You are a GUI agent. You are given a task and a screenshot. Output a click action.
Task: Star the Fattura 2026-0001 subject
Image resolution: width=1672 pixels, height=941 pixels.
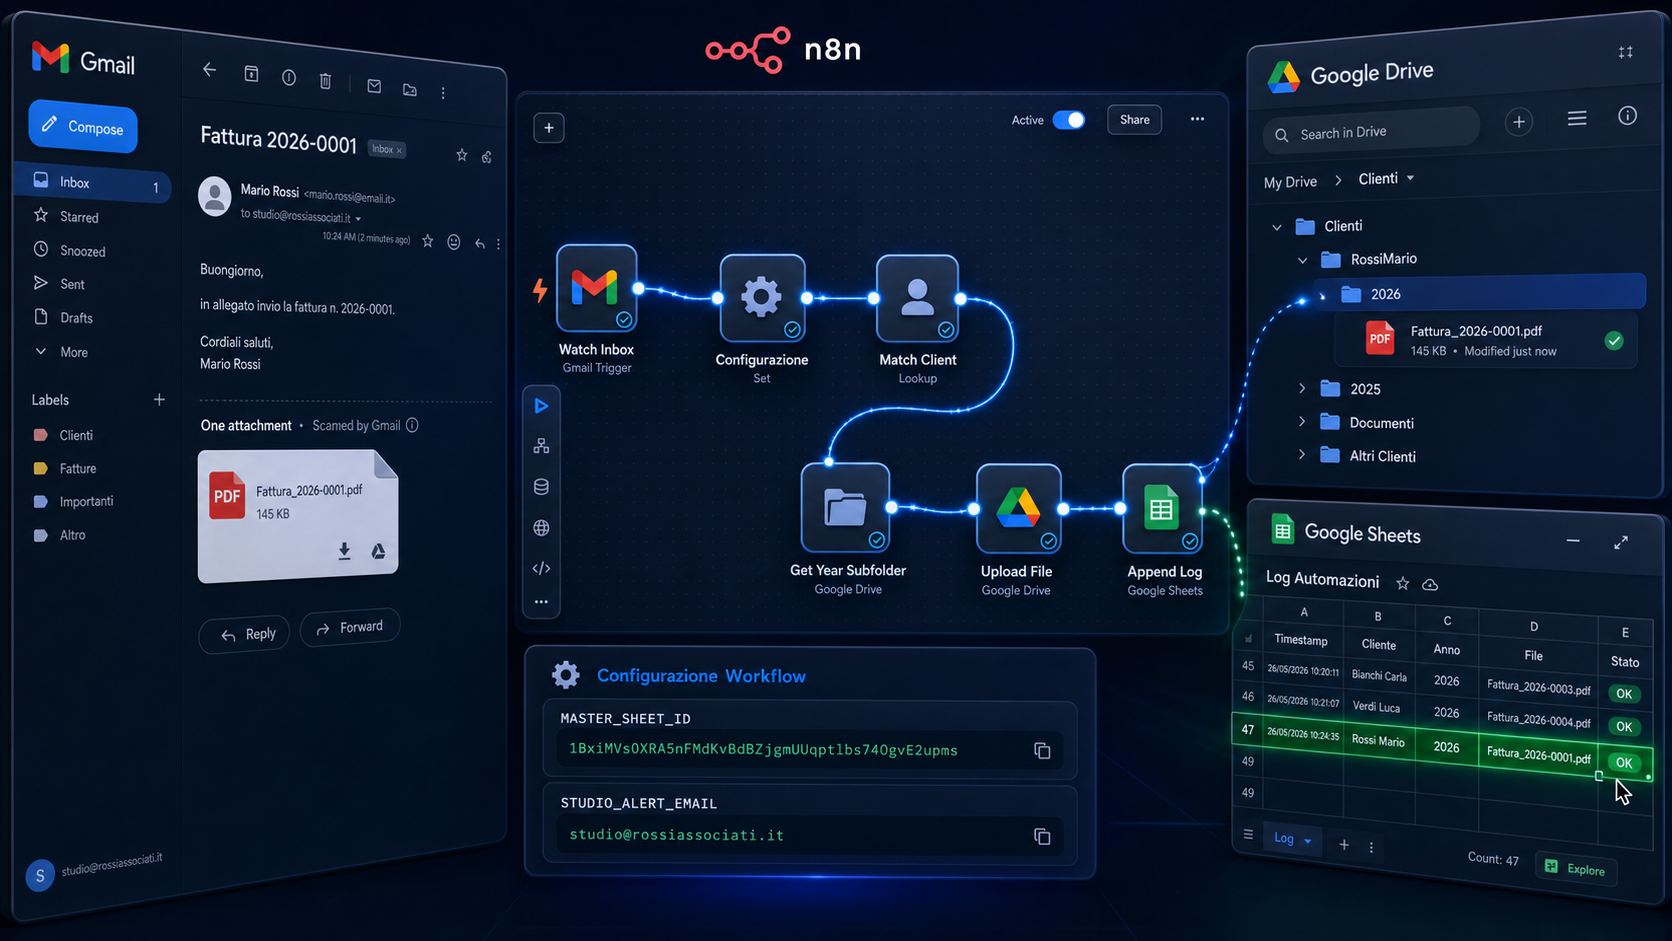point(461,155)
